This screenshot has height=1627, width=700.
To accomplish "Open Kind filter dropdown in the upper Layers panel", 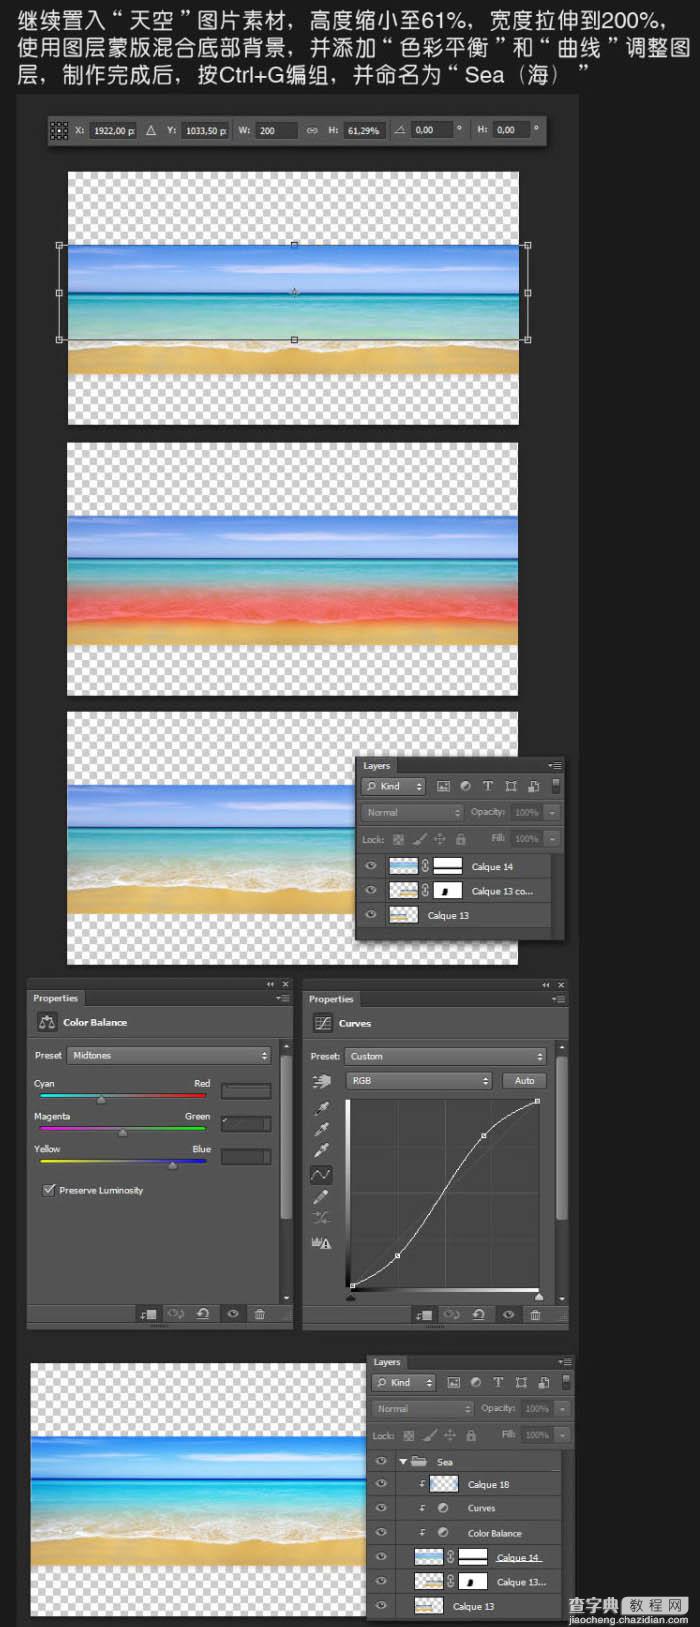I will pos(394,786).
